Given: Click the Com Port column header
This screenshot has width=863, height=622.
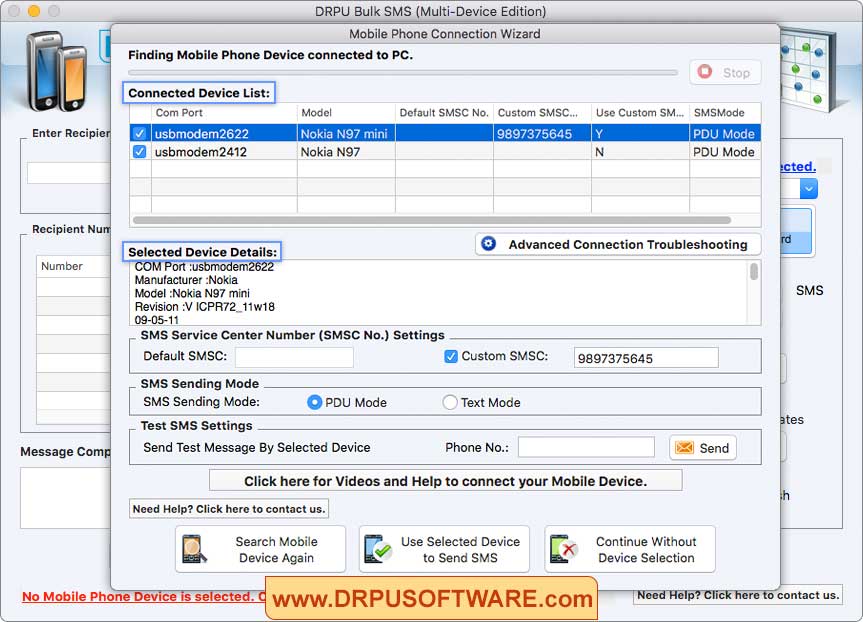Looking at the screenshot, I should click(x=224, y=113).
